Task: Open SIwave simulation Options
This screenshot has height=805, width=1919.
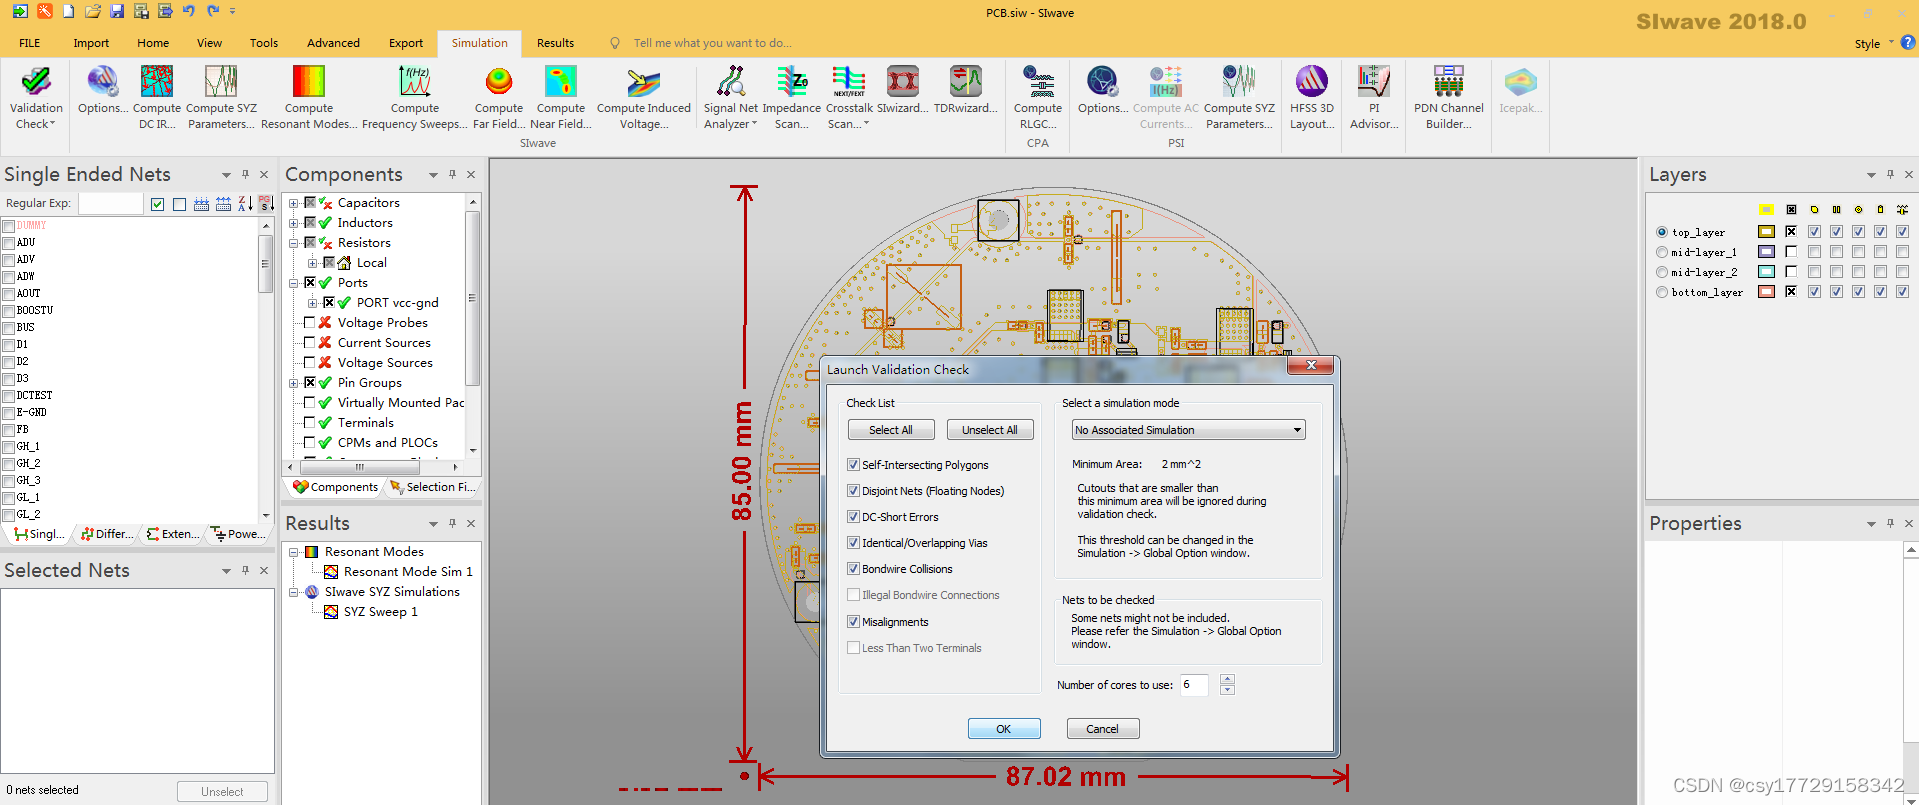Action: [x=102, y=91]
